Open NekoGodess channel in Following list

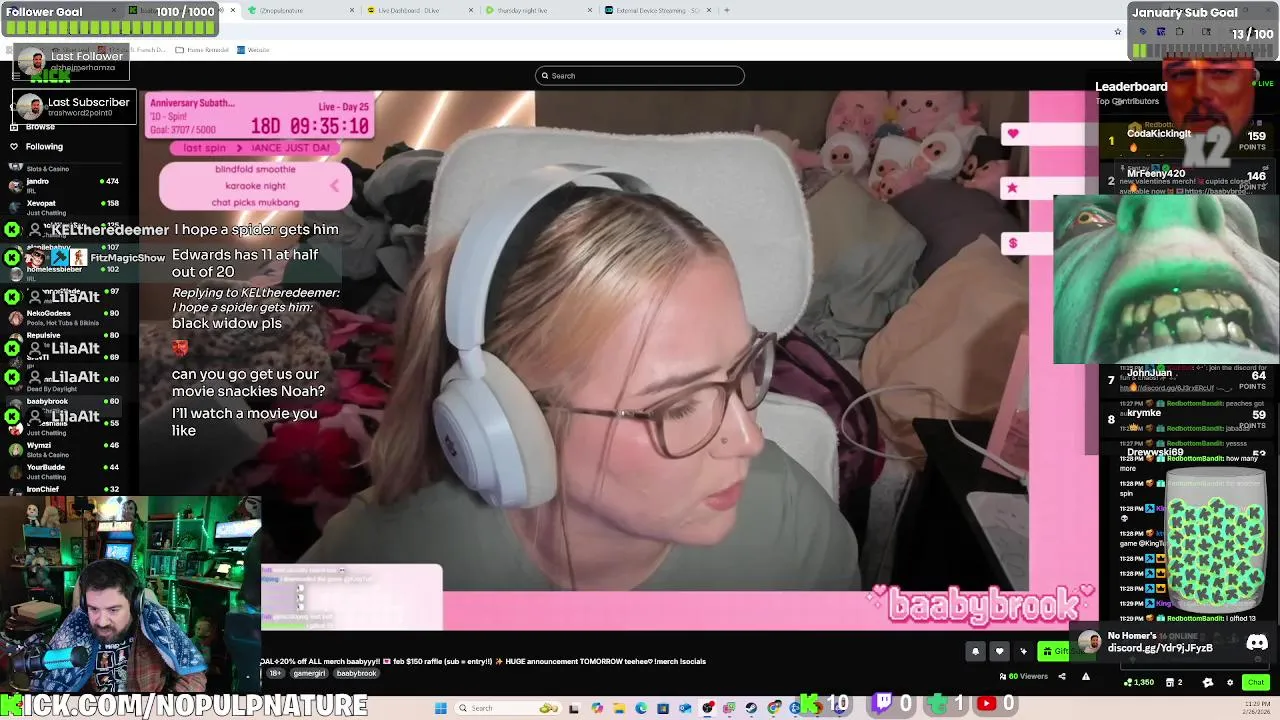(x=65, y=317)
